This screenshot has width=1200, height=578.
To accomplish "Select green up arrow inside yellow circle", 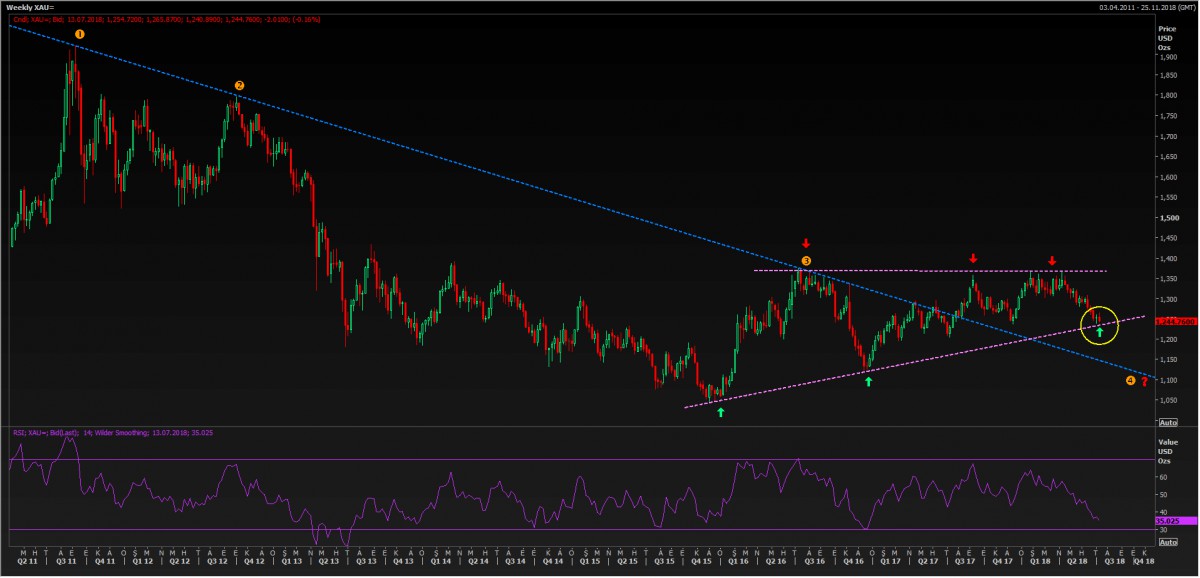I will 1100,331.
